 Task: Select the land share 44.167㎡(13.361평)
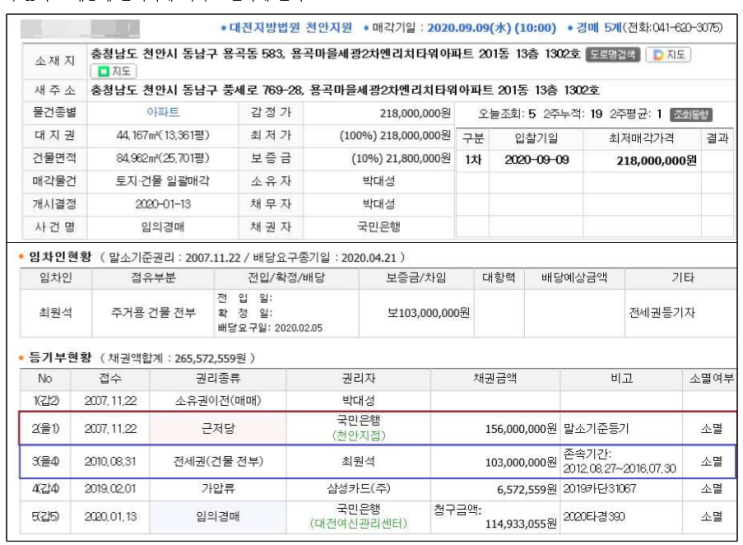pos(163,136)
